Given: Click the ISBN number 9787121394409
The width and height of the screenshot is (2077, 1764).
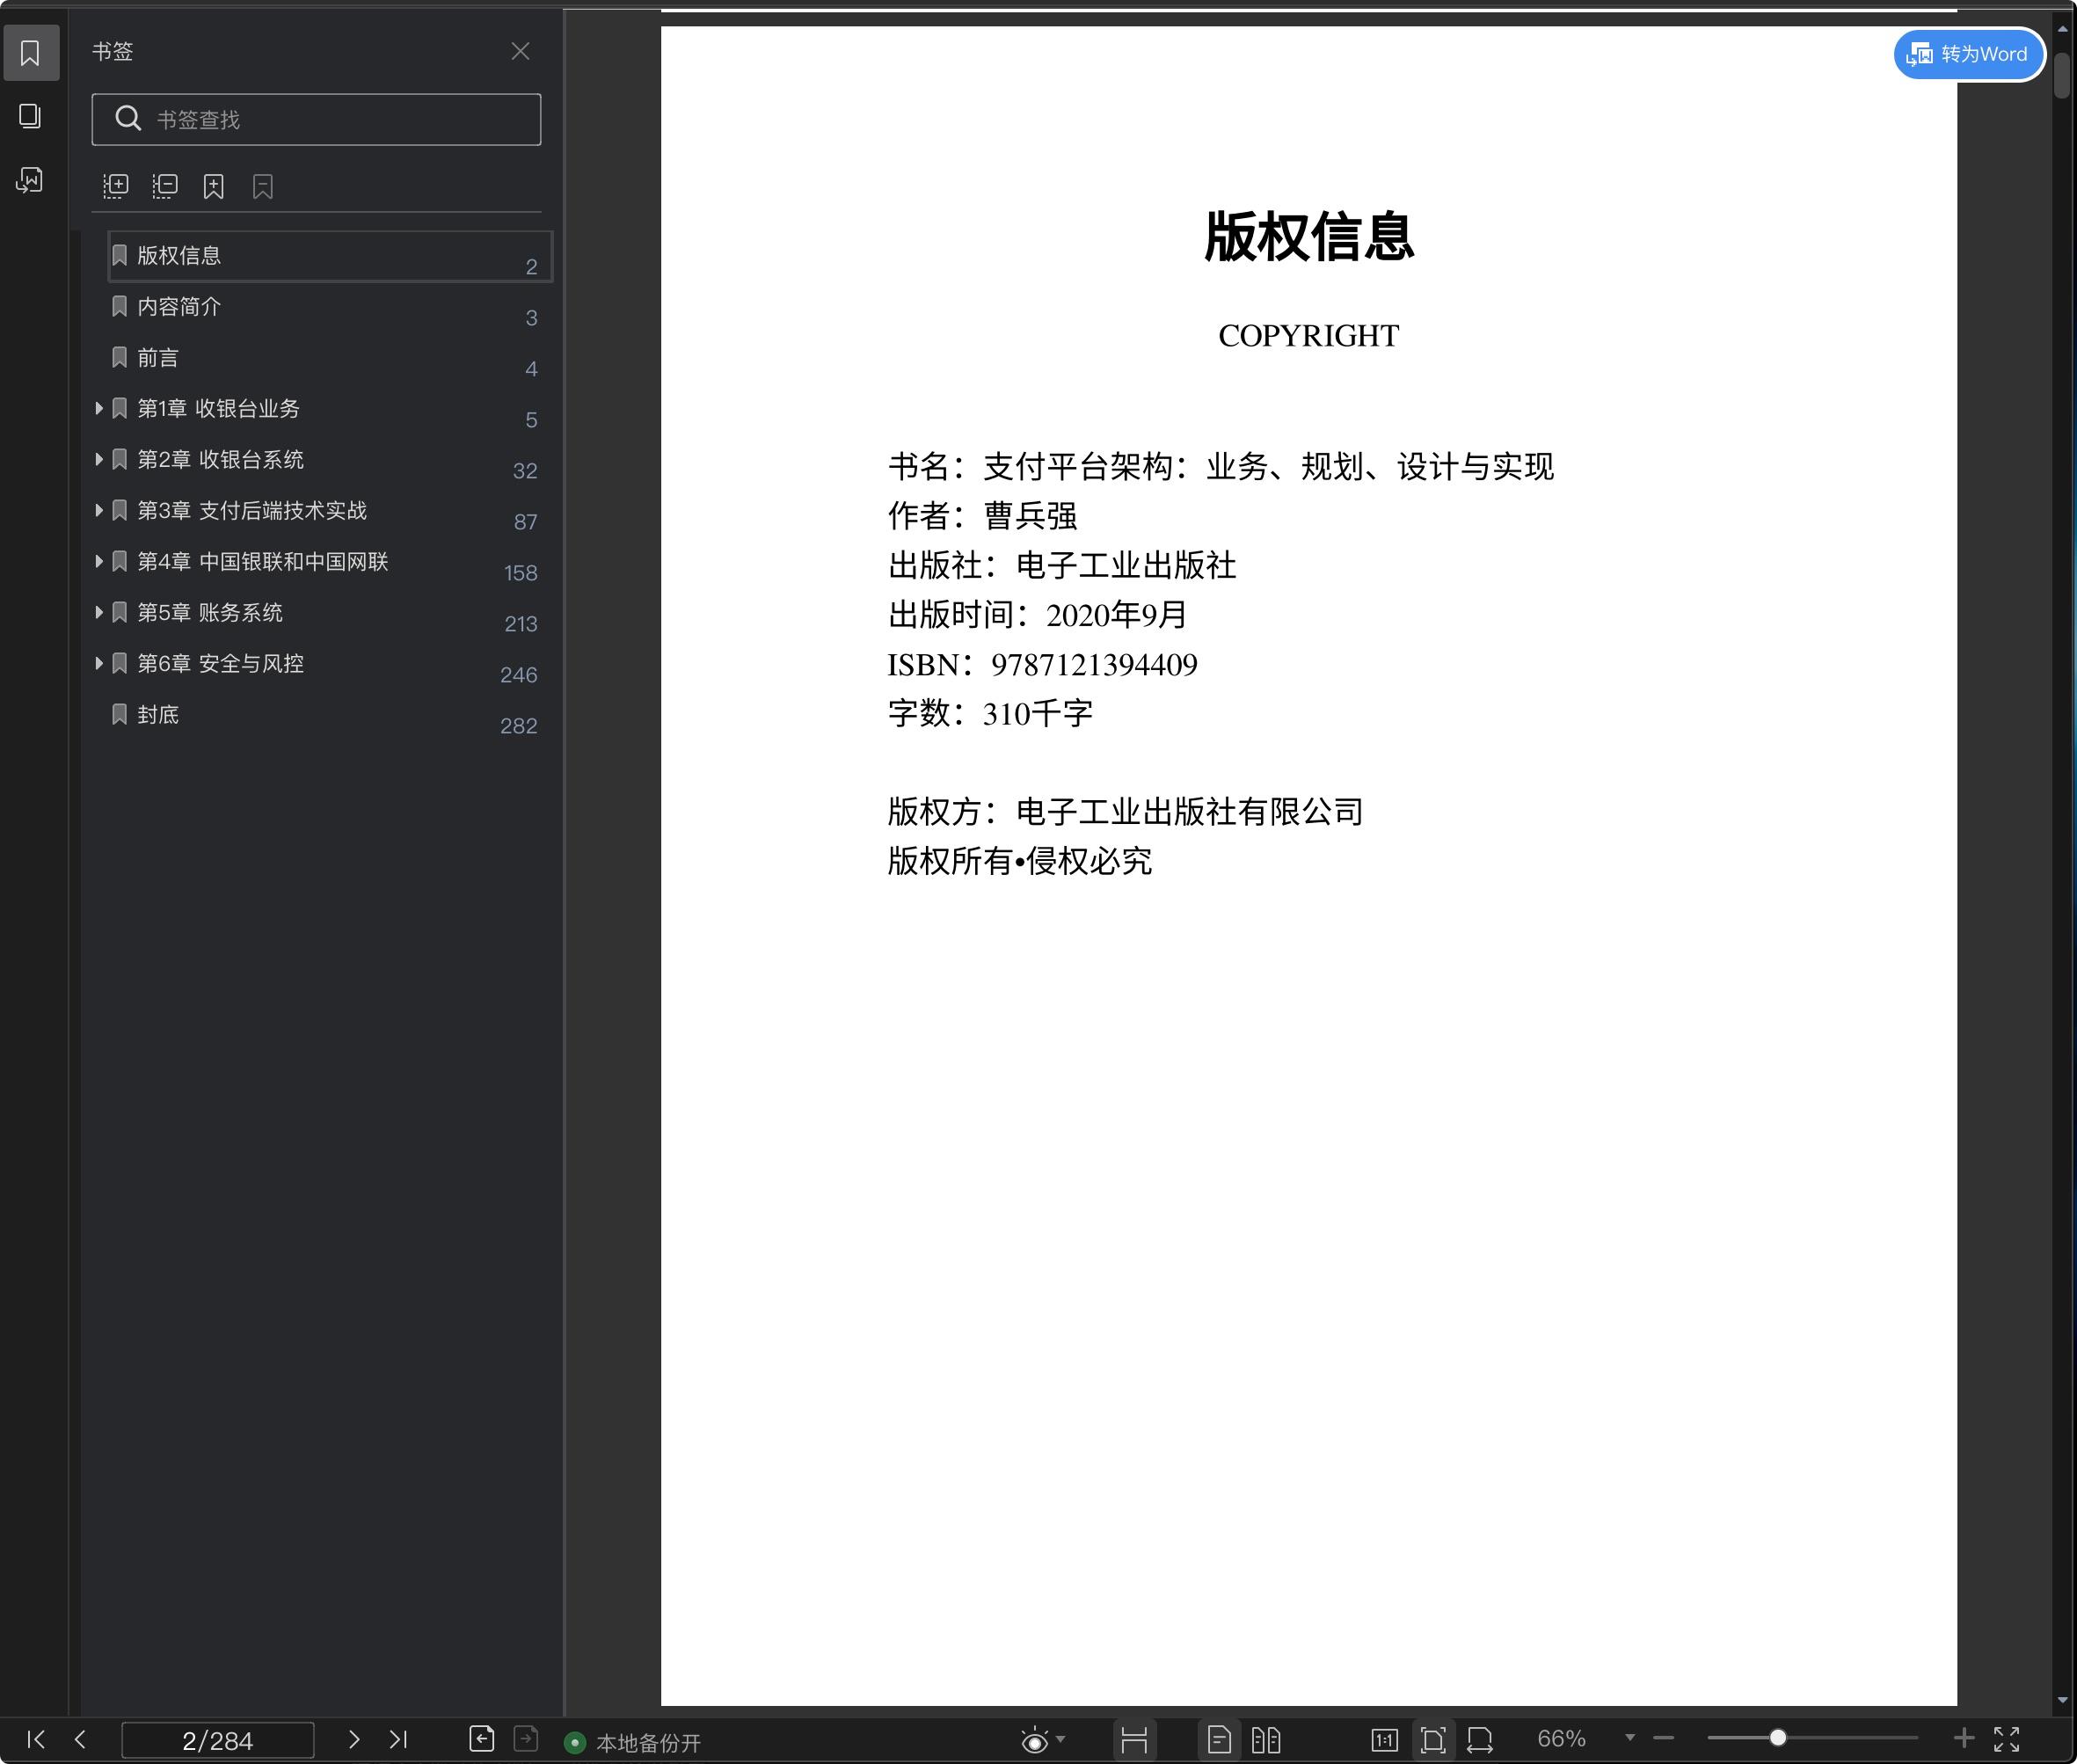Looking at the screenshot, I should [1094, 665].
